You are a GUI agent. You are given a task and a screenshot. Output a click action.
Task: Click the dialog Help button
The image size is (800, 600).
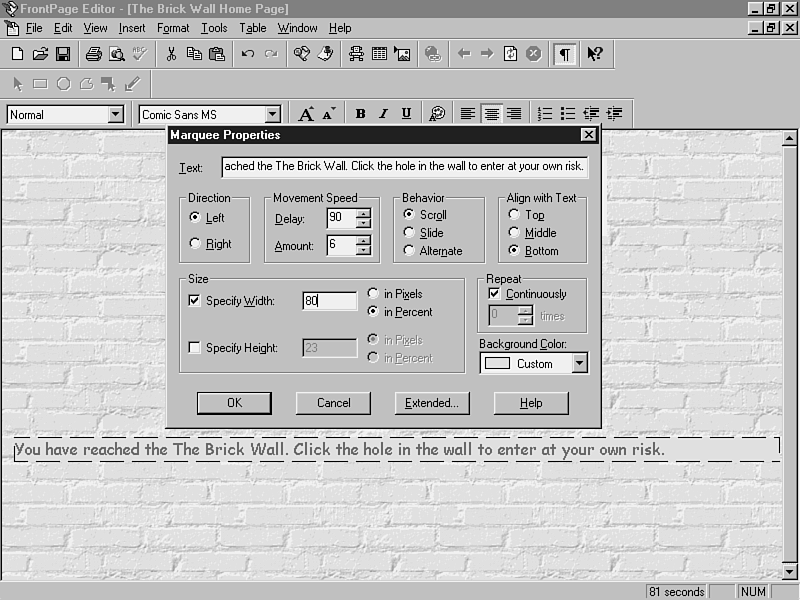tap(531, 403)
